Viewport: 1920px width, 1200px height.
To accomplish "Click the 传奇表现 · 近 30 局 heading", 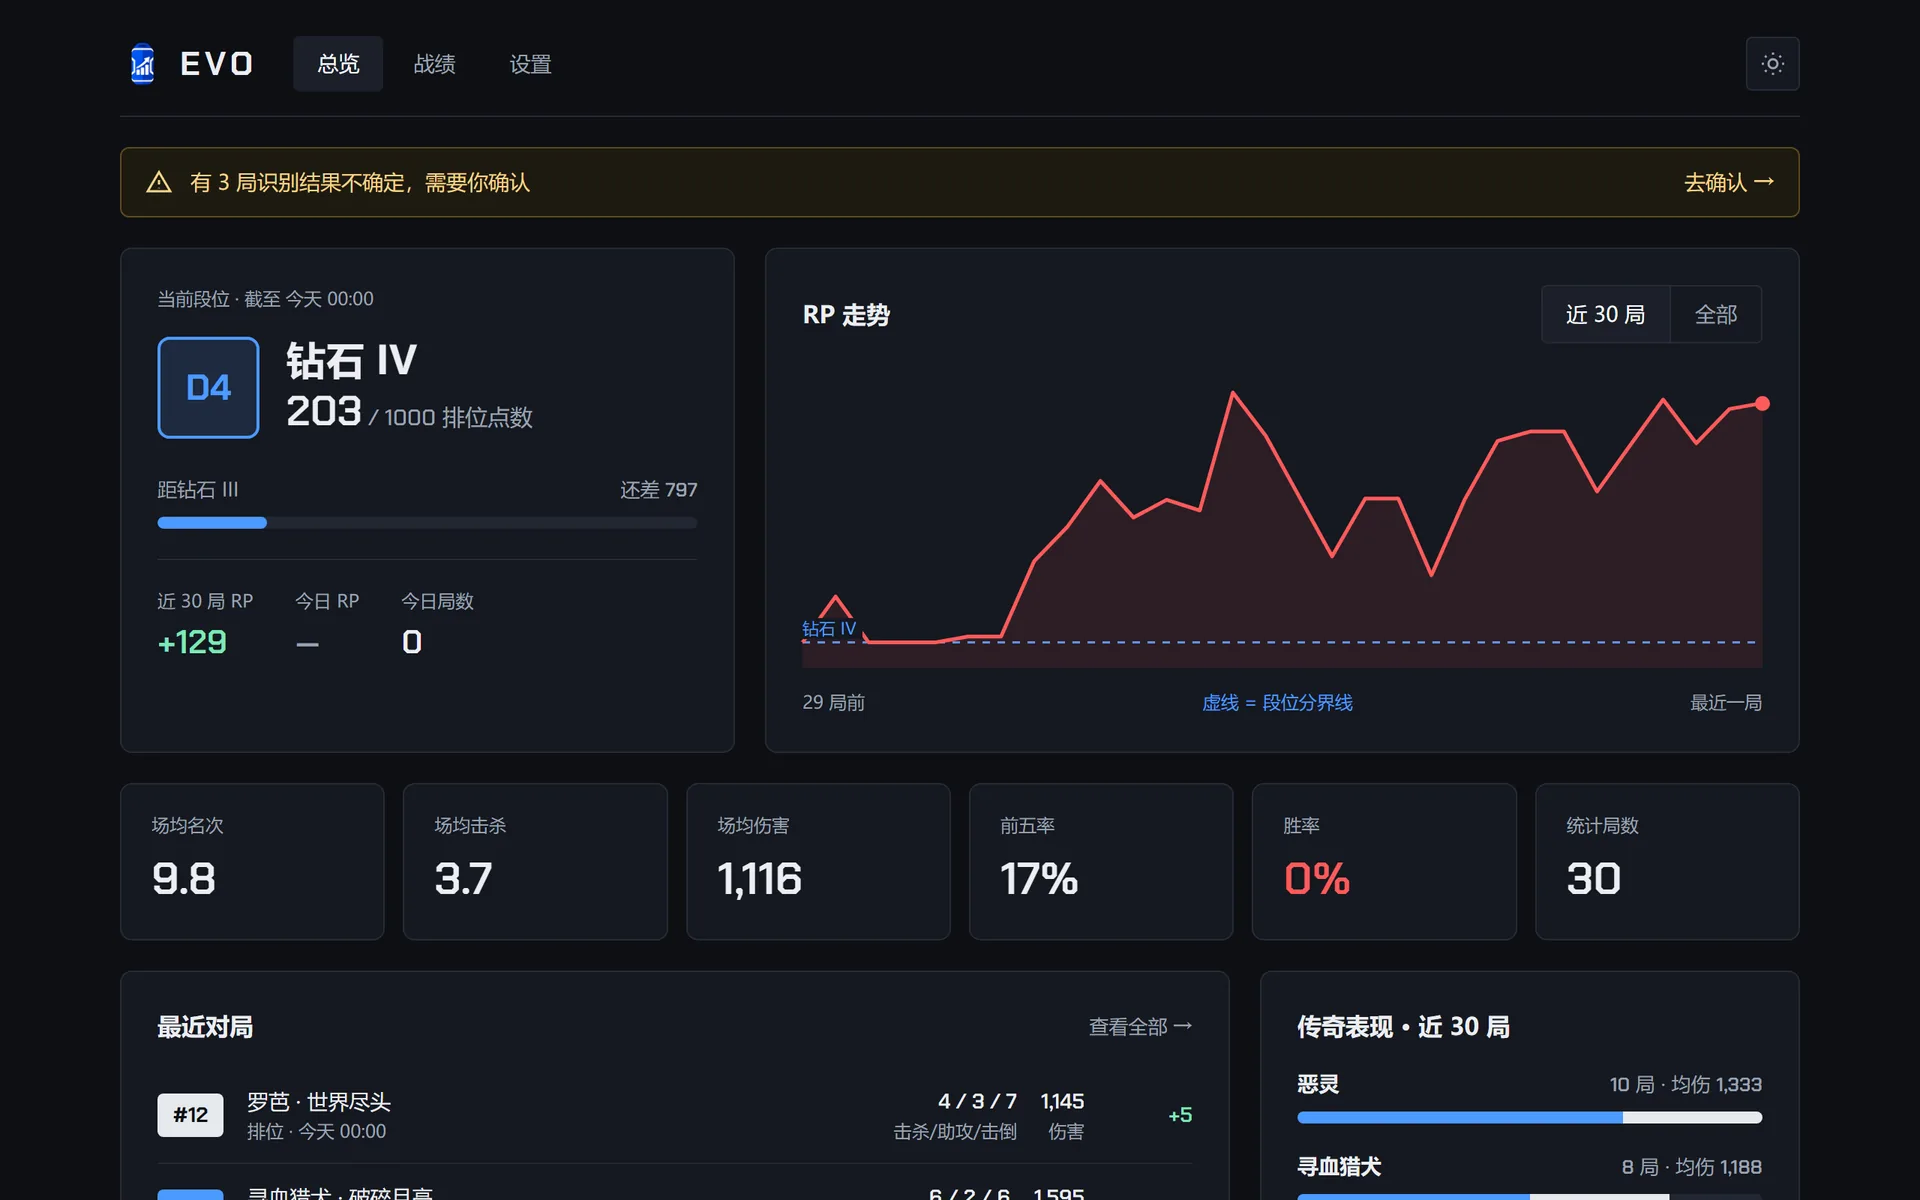I will pyautogui.click(x=1403, y=1027).
